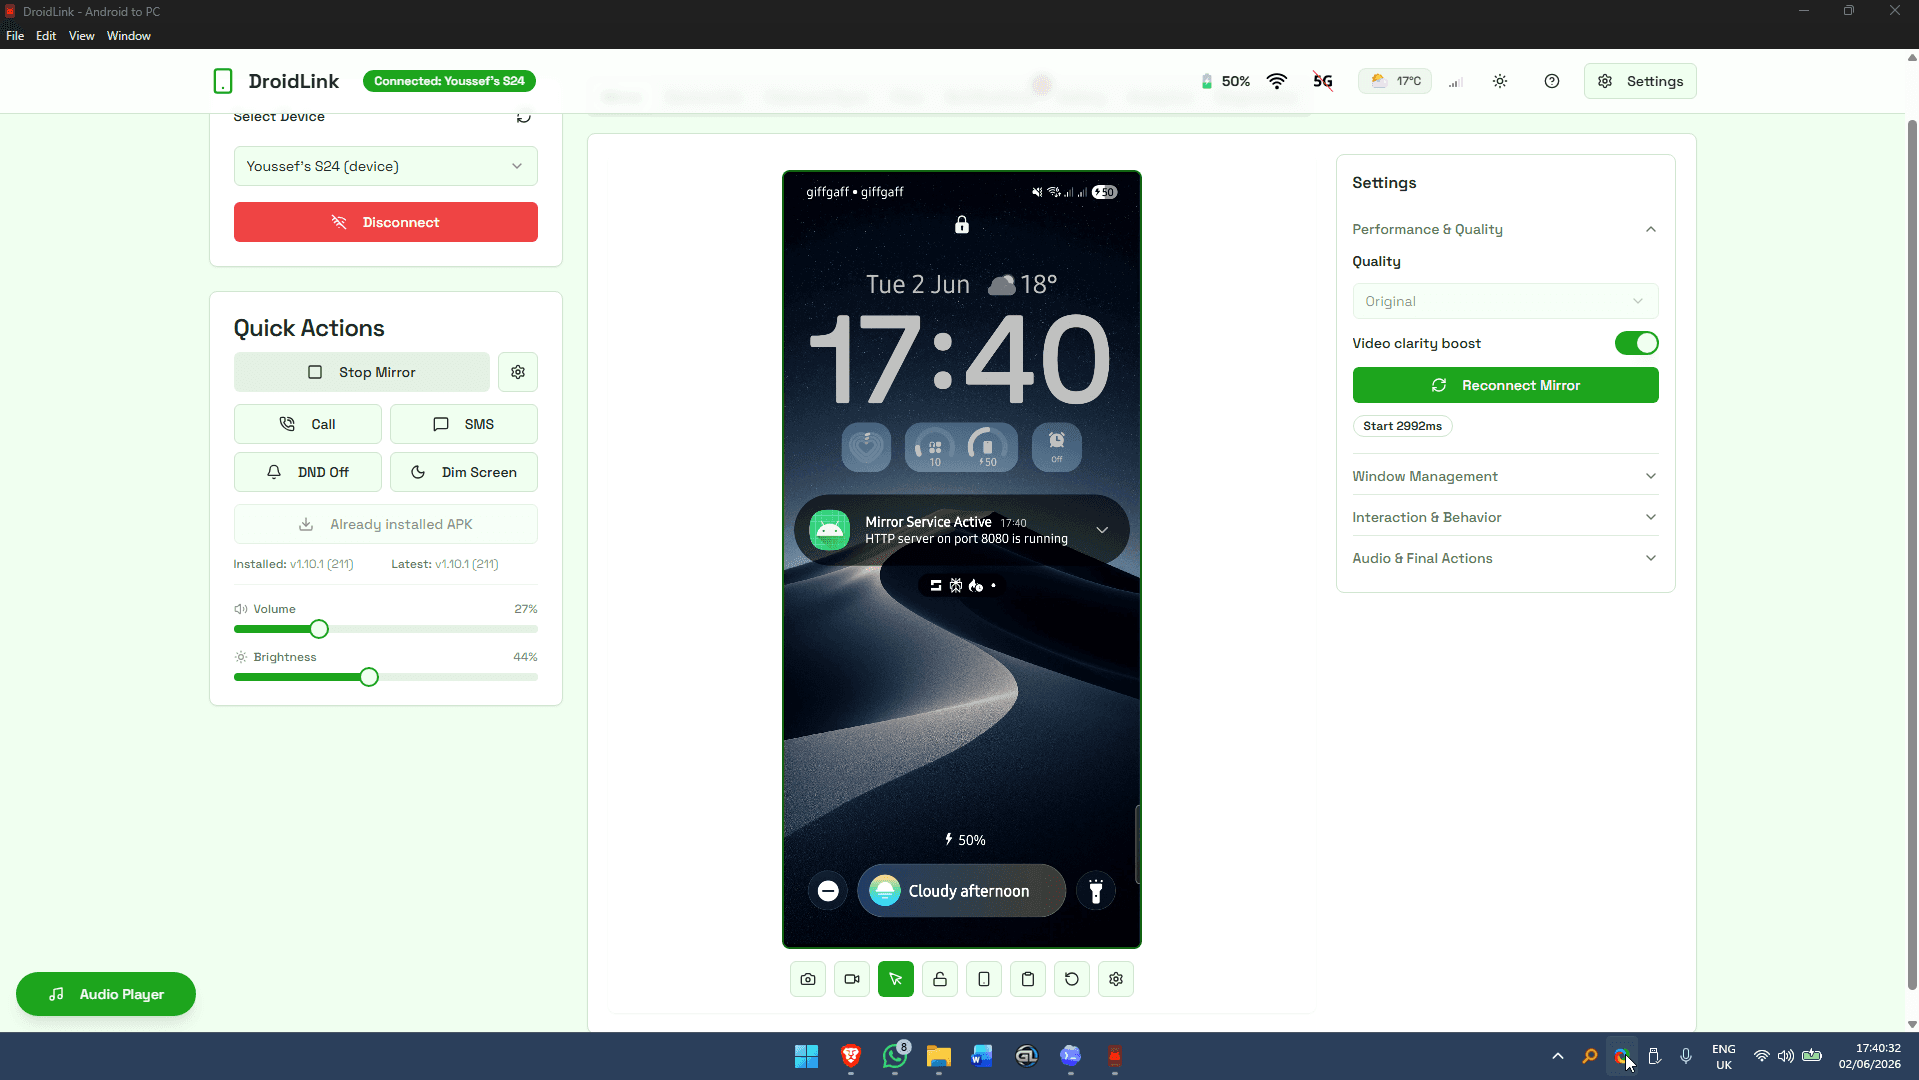This screenshot has width=1919, height=1080.
Task: Open the File menu
Action: point(15,36)
